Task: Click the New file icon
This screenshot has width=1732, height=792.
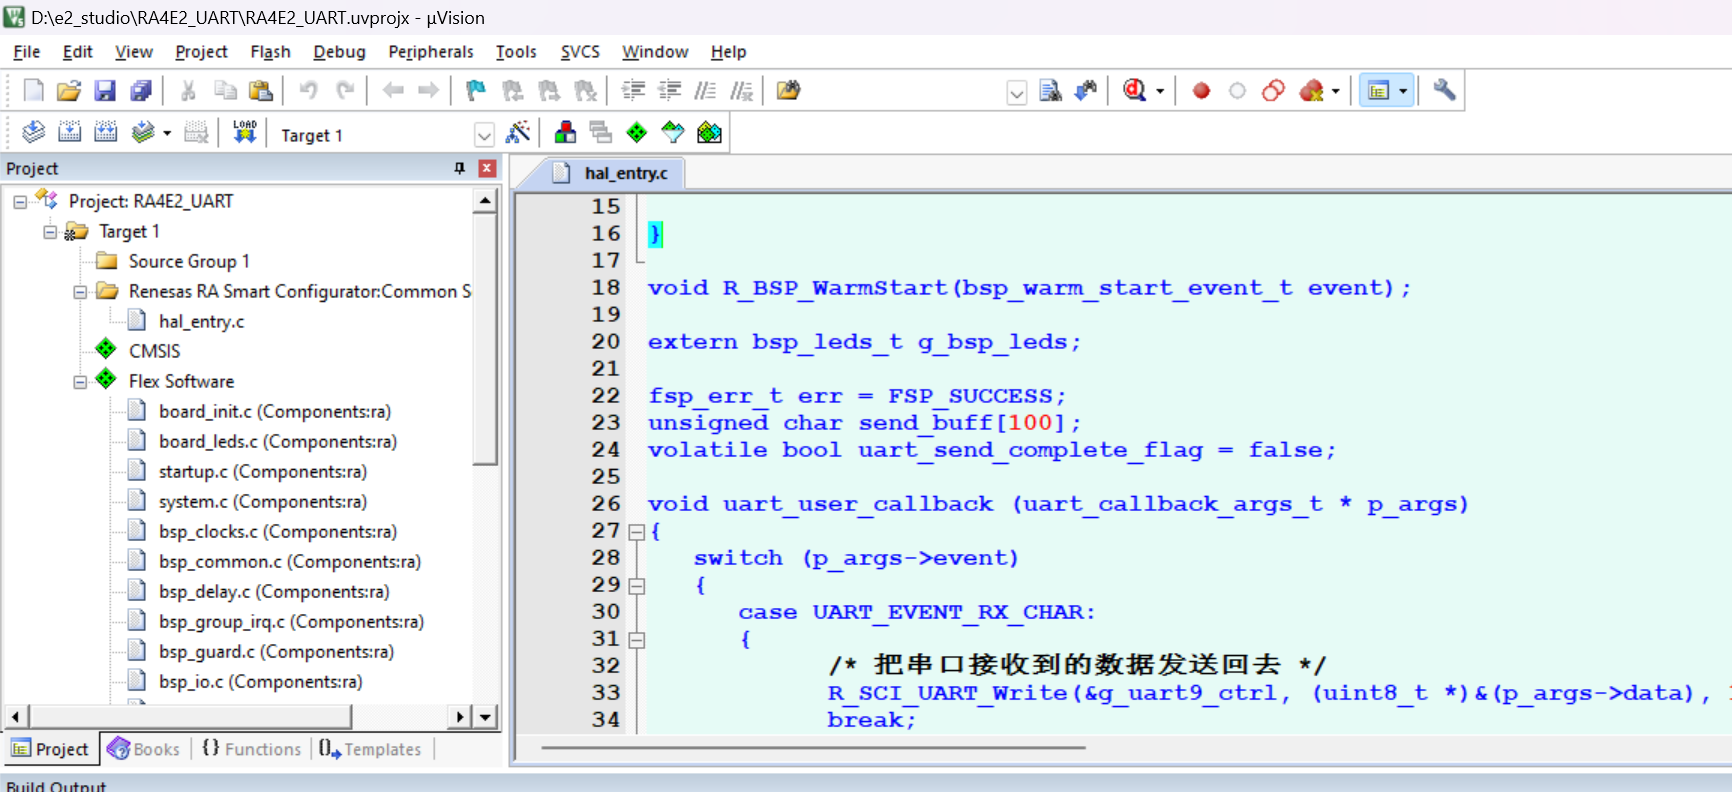Action: click(x=33, y=91)
